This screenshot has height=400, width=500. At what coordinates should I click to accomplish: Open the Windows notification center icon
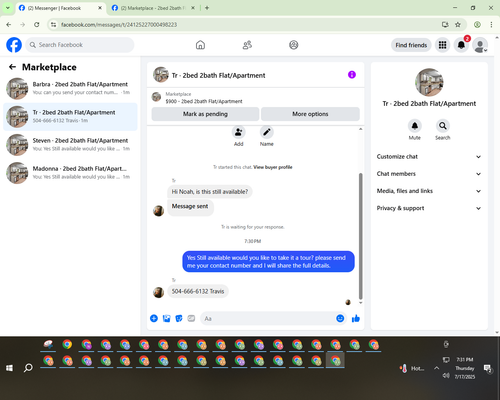pos(488,368)
